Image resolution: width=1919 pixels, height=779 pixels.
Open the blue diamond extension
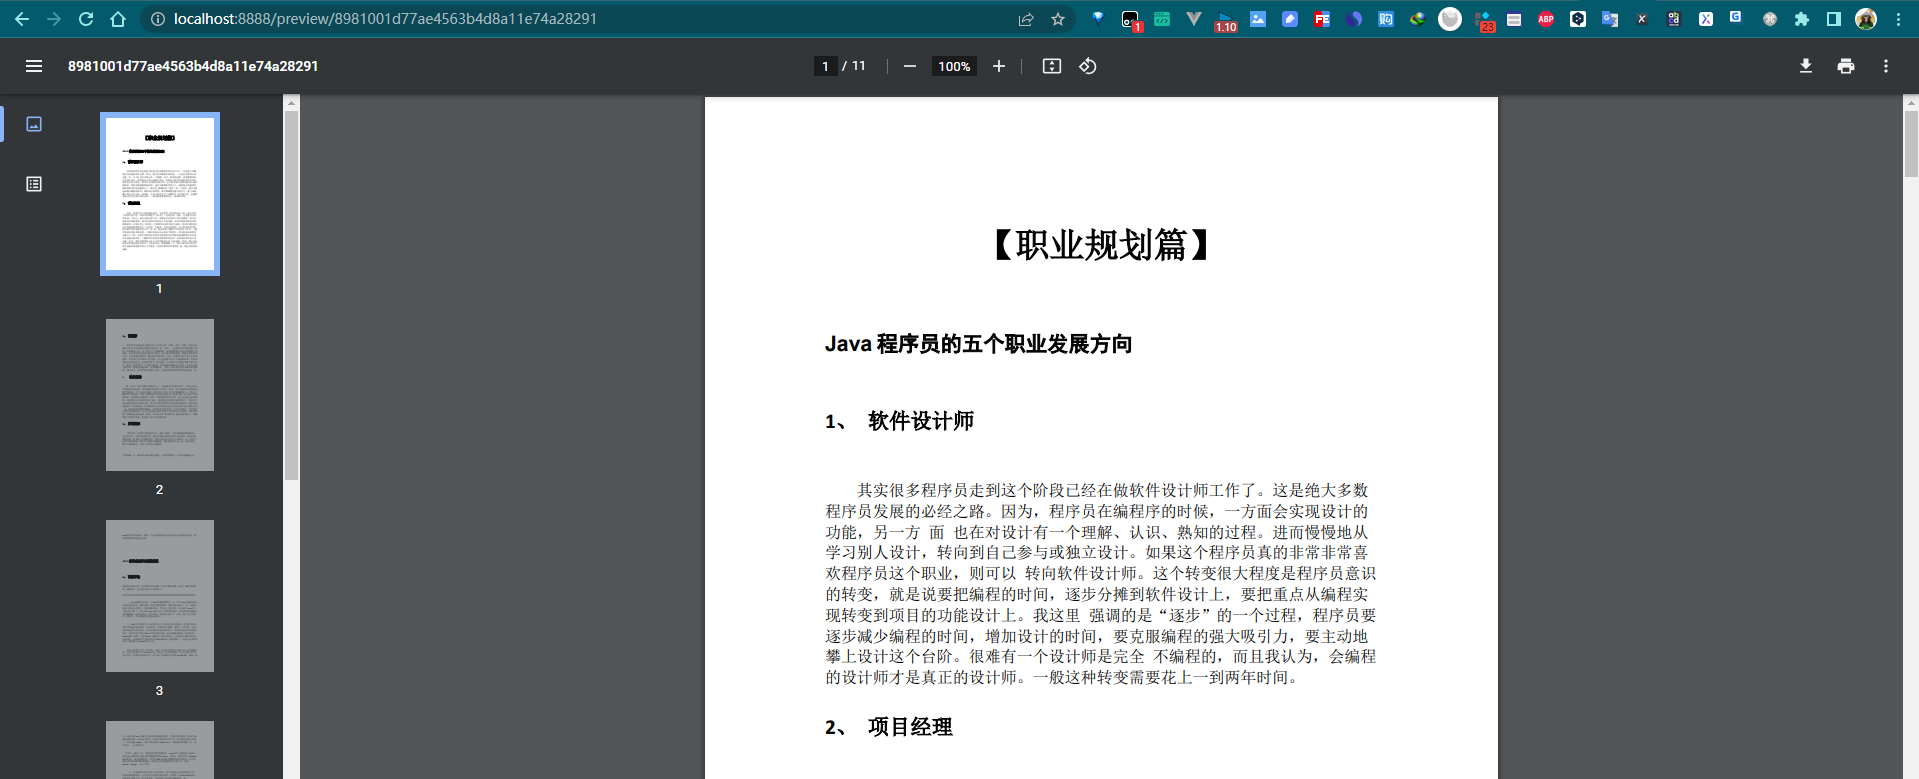(1098, 18)
